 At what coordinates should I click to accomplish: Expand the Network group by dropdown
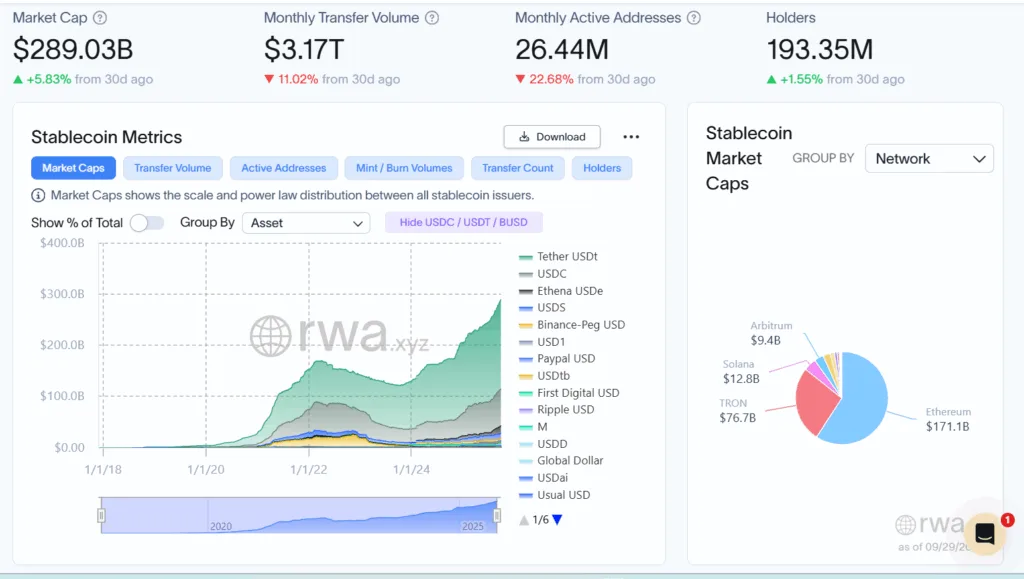929,159
